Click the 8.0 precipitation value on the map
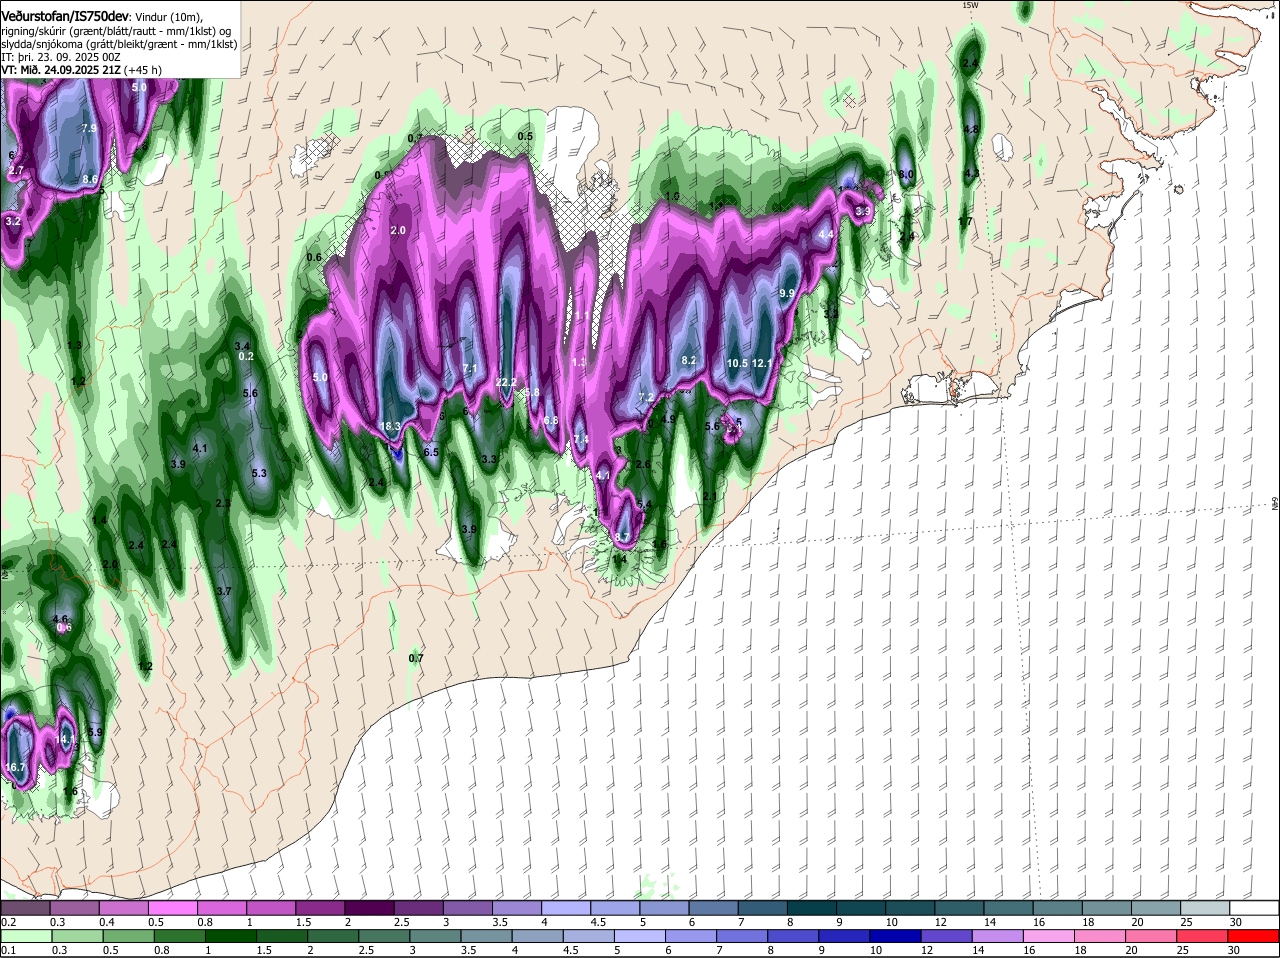The height and width of the screenshot is (958, 1280). click(x=907, y=174)
